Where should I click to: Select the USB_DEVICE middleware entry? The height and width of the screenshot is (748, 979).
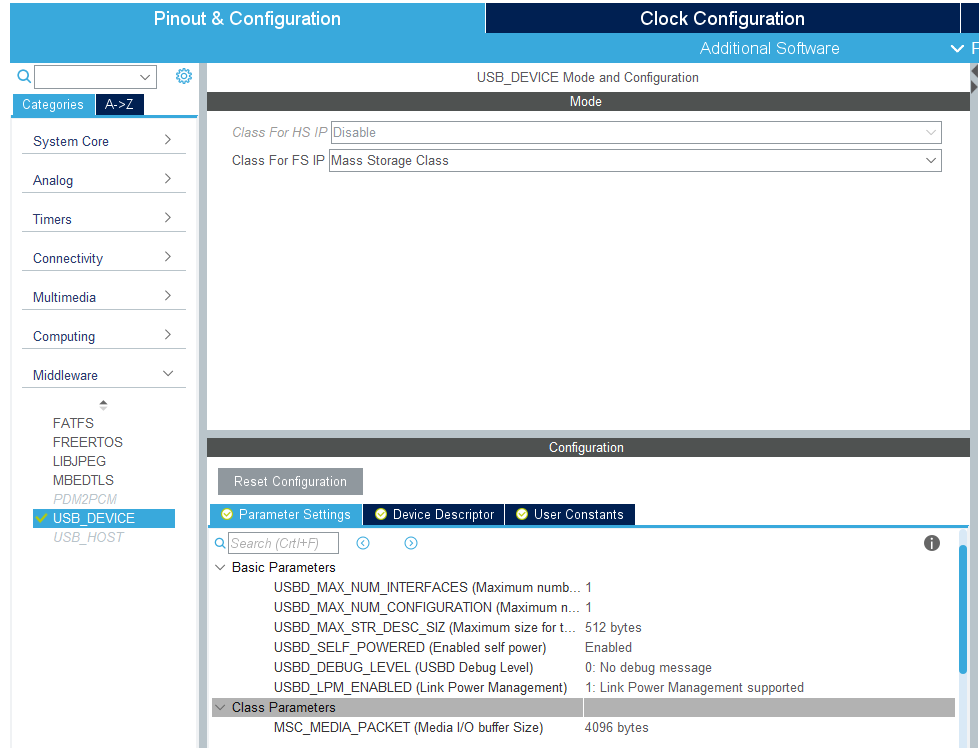click(104, 518)
